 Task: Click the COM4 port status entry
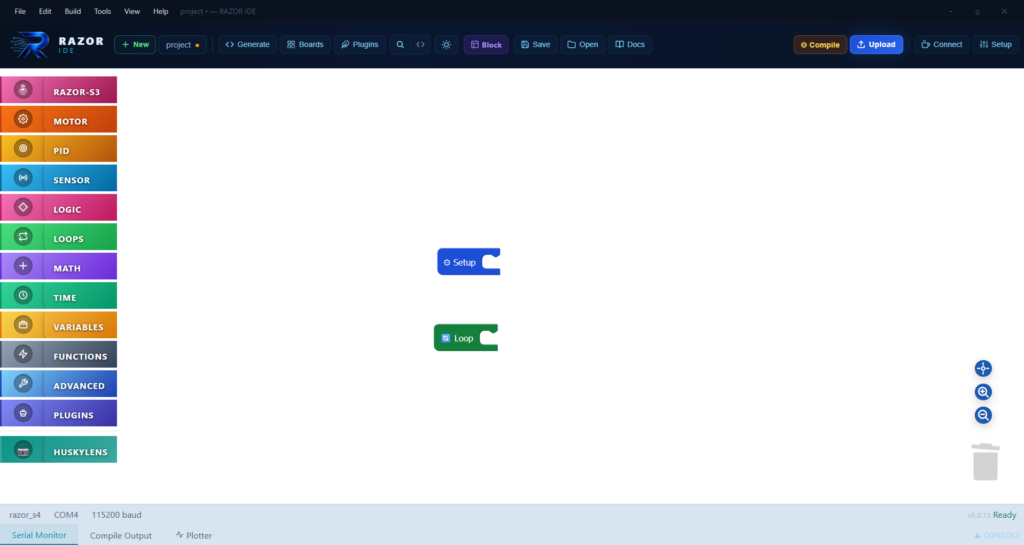pos(66,515)
